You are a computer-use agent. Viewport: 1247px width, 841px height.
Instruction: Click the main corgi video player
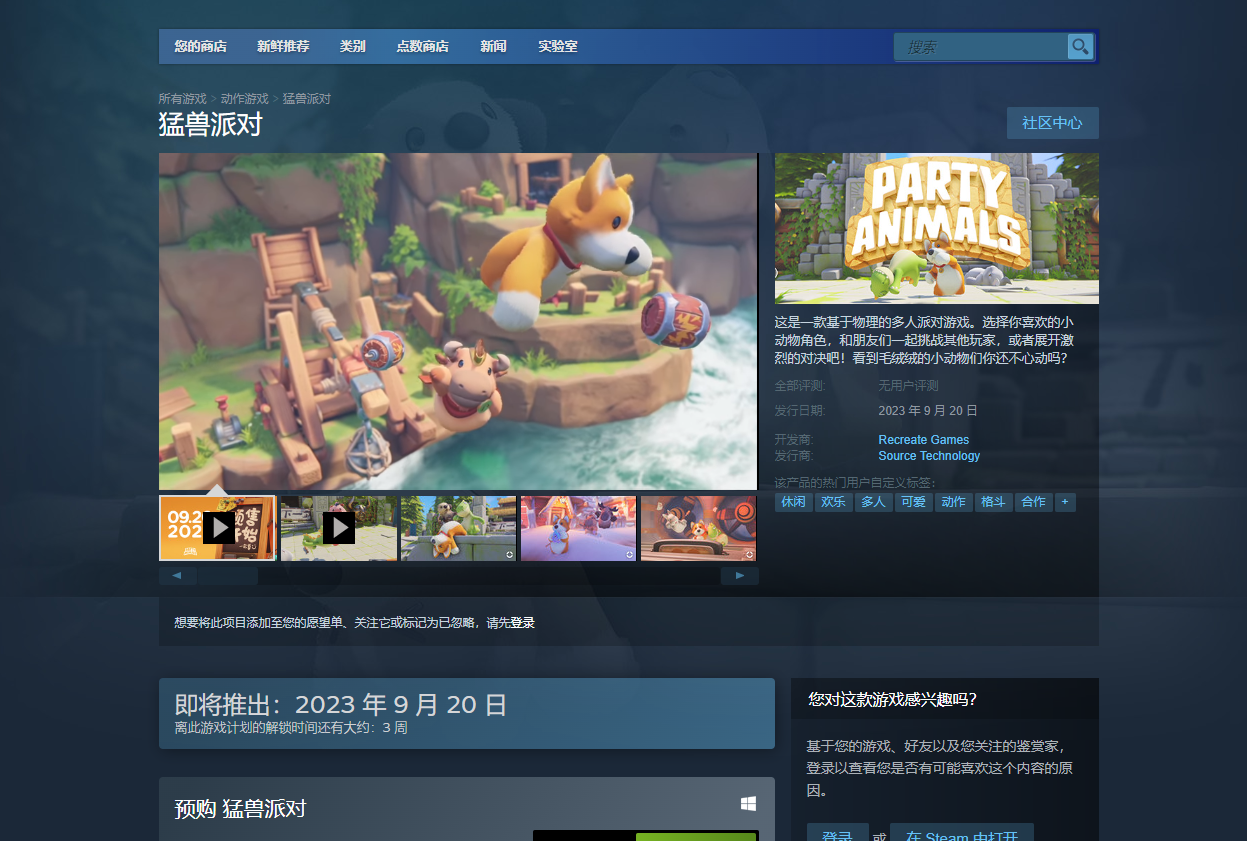click(458, 321)
